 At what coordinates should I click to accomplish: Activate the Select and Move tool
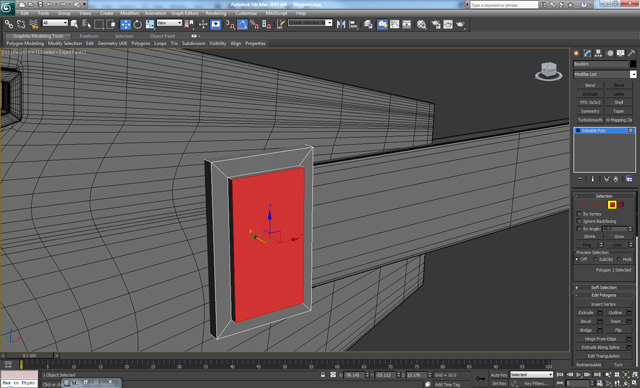[x=125, y=24]
